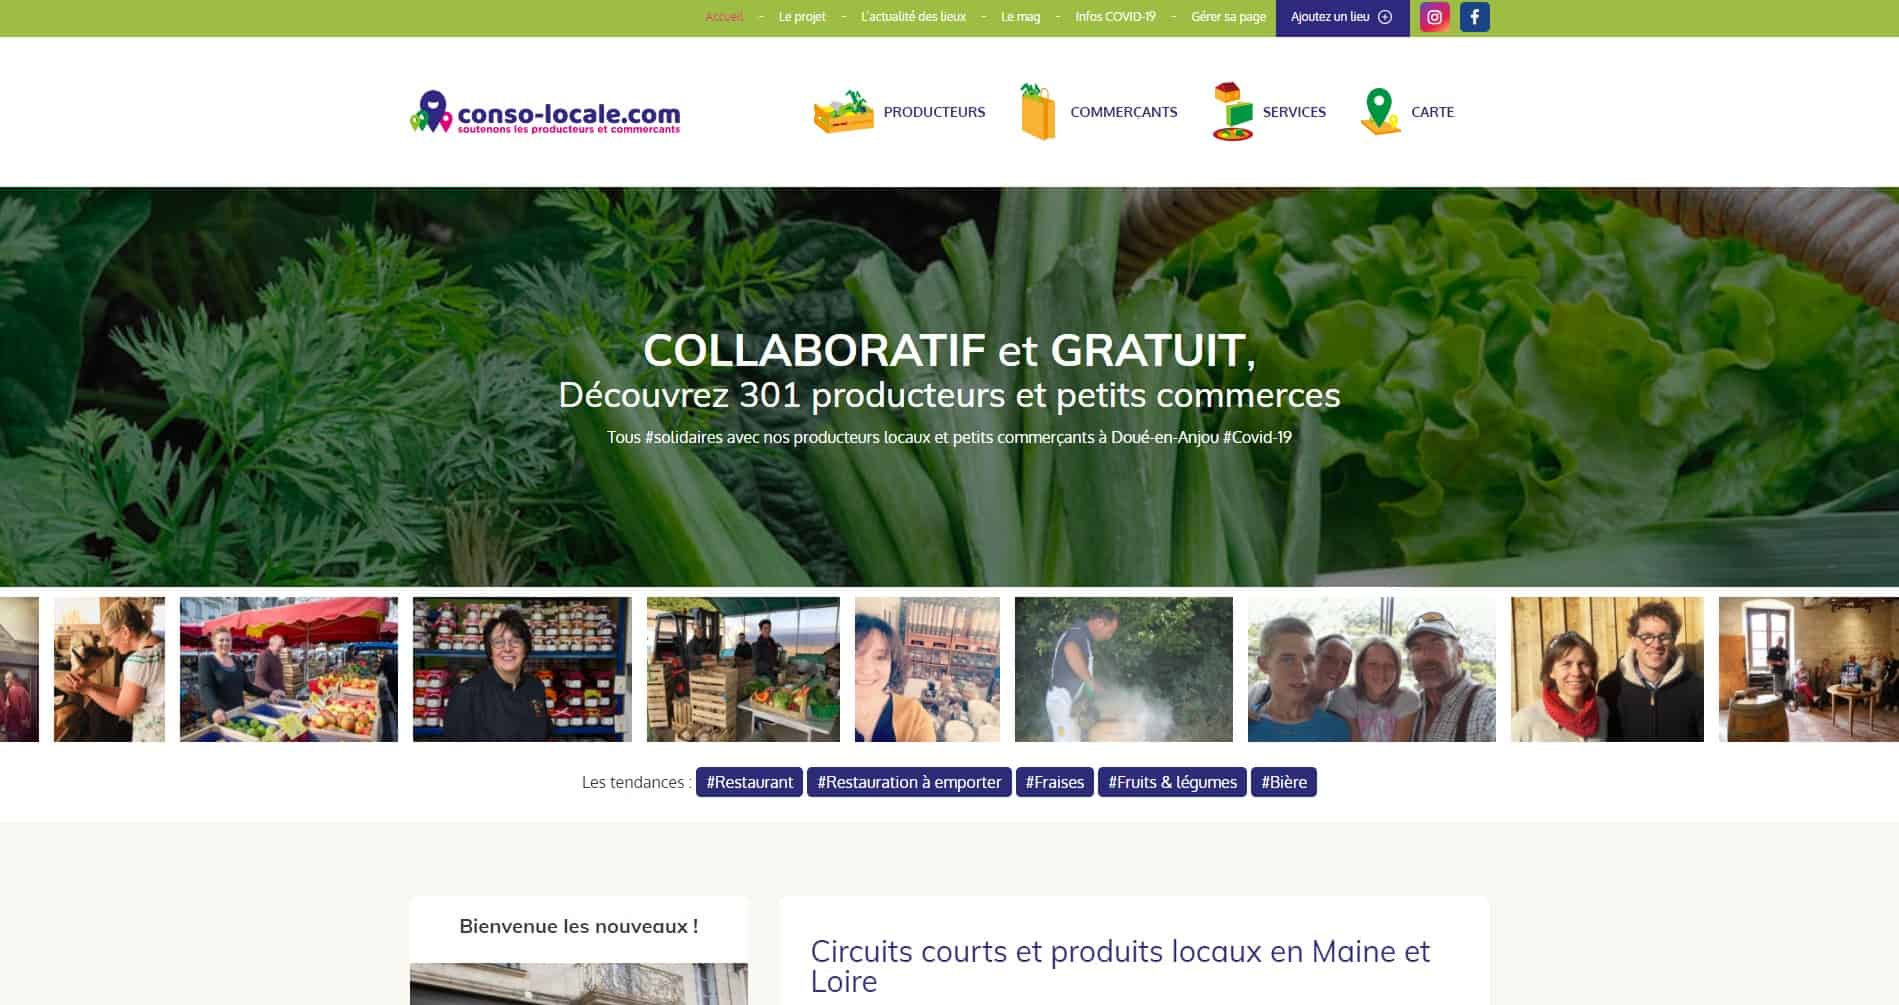Open the Le projet menu item

(802, 17)
